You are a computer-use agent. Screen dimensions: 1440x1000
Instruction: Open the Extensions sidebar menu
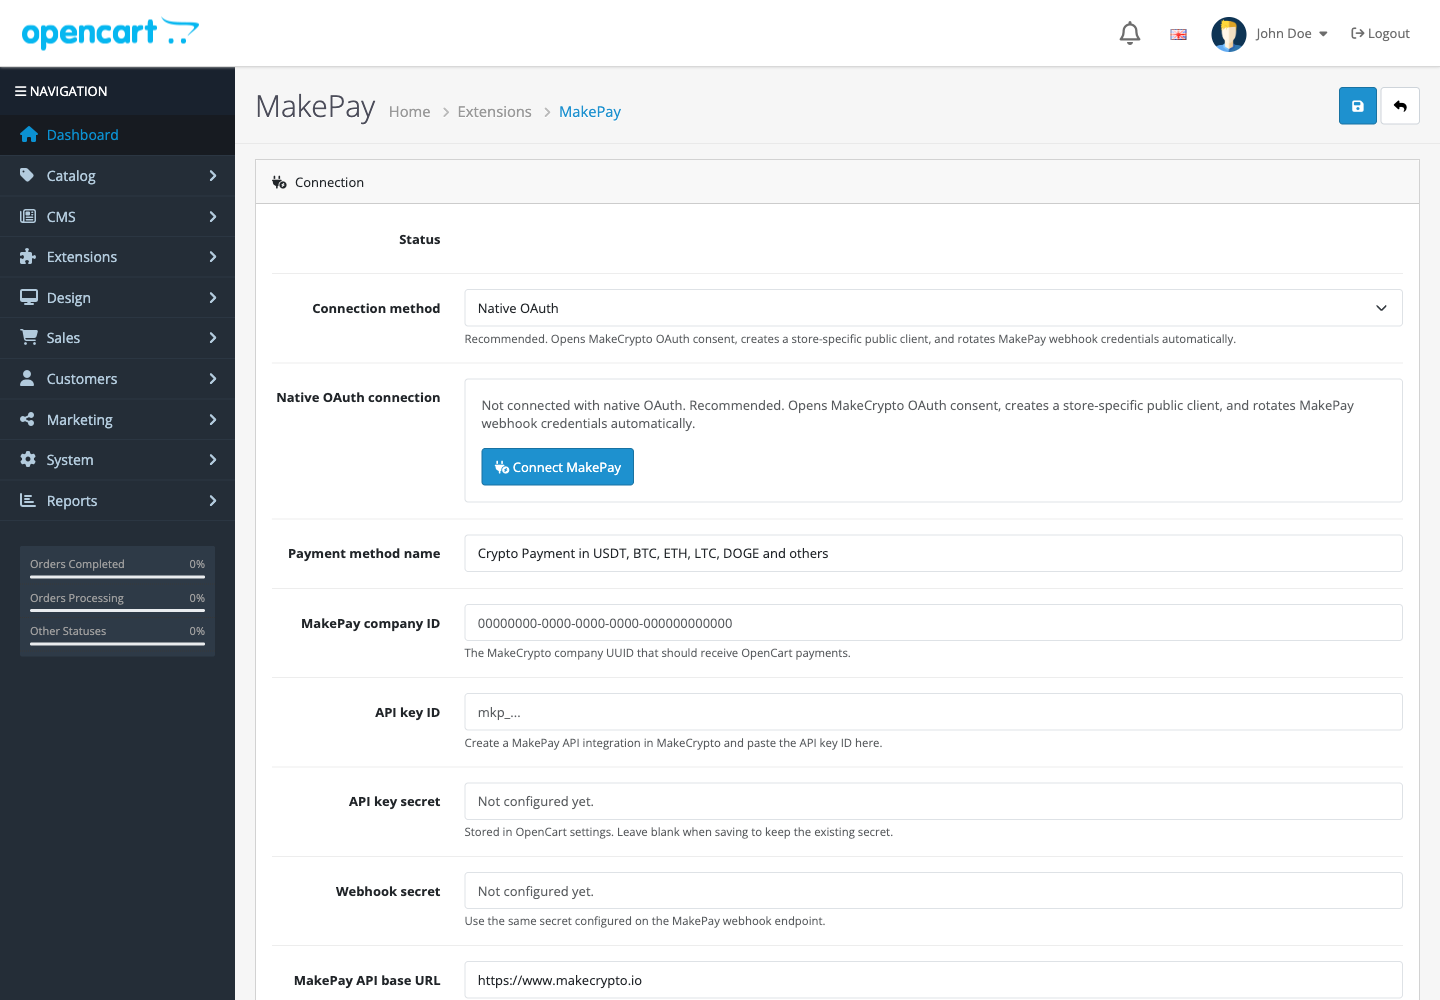tap(117, 257)
